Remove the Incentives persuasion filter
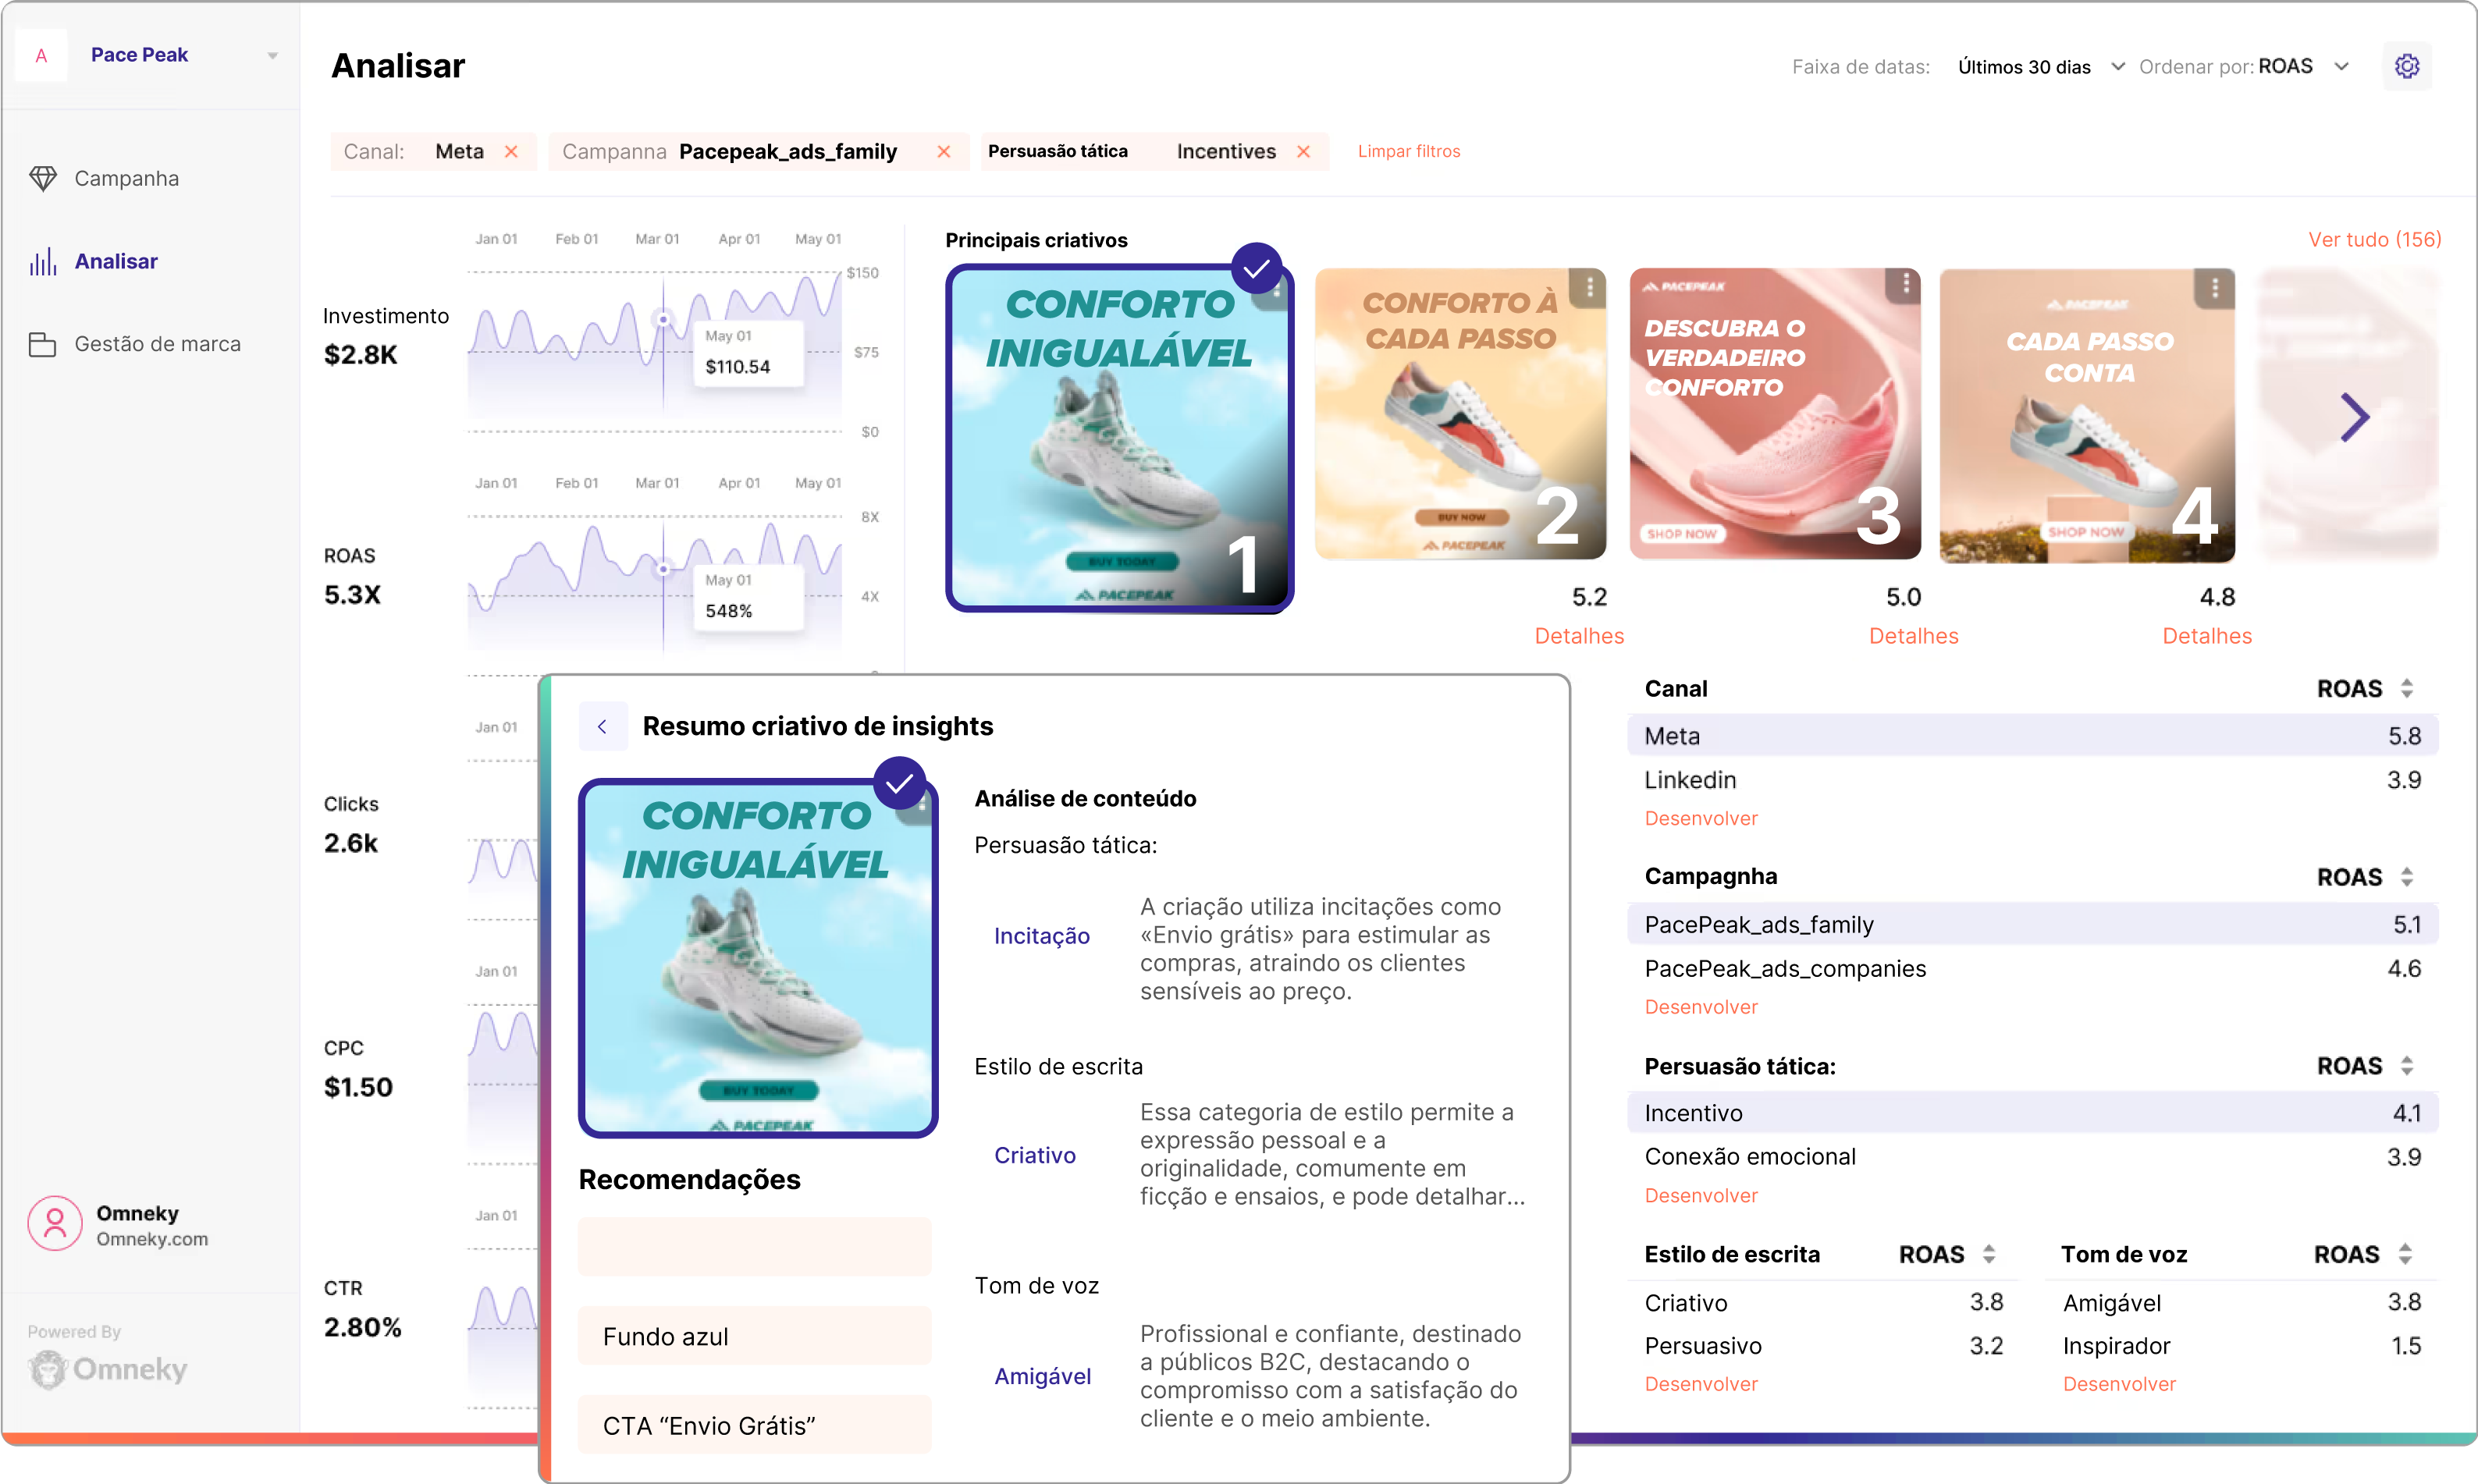The image size is (2478, 1484). point(1303,151)
